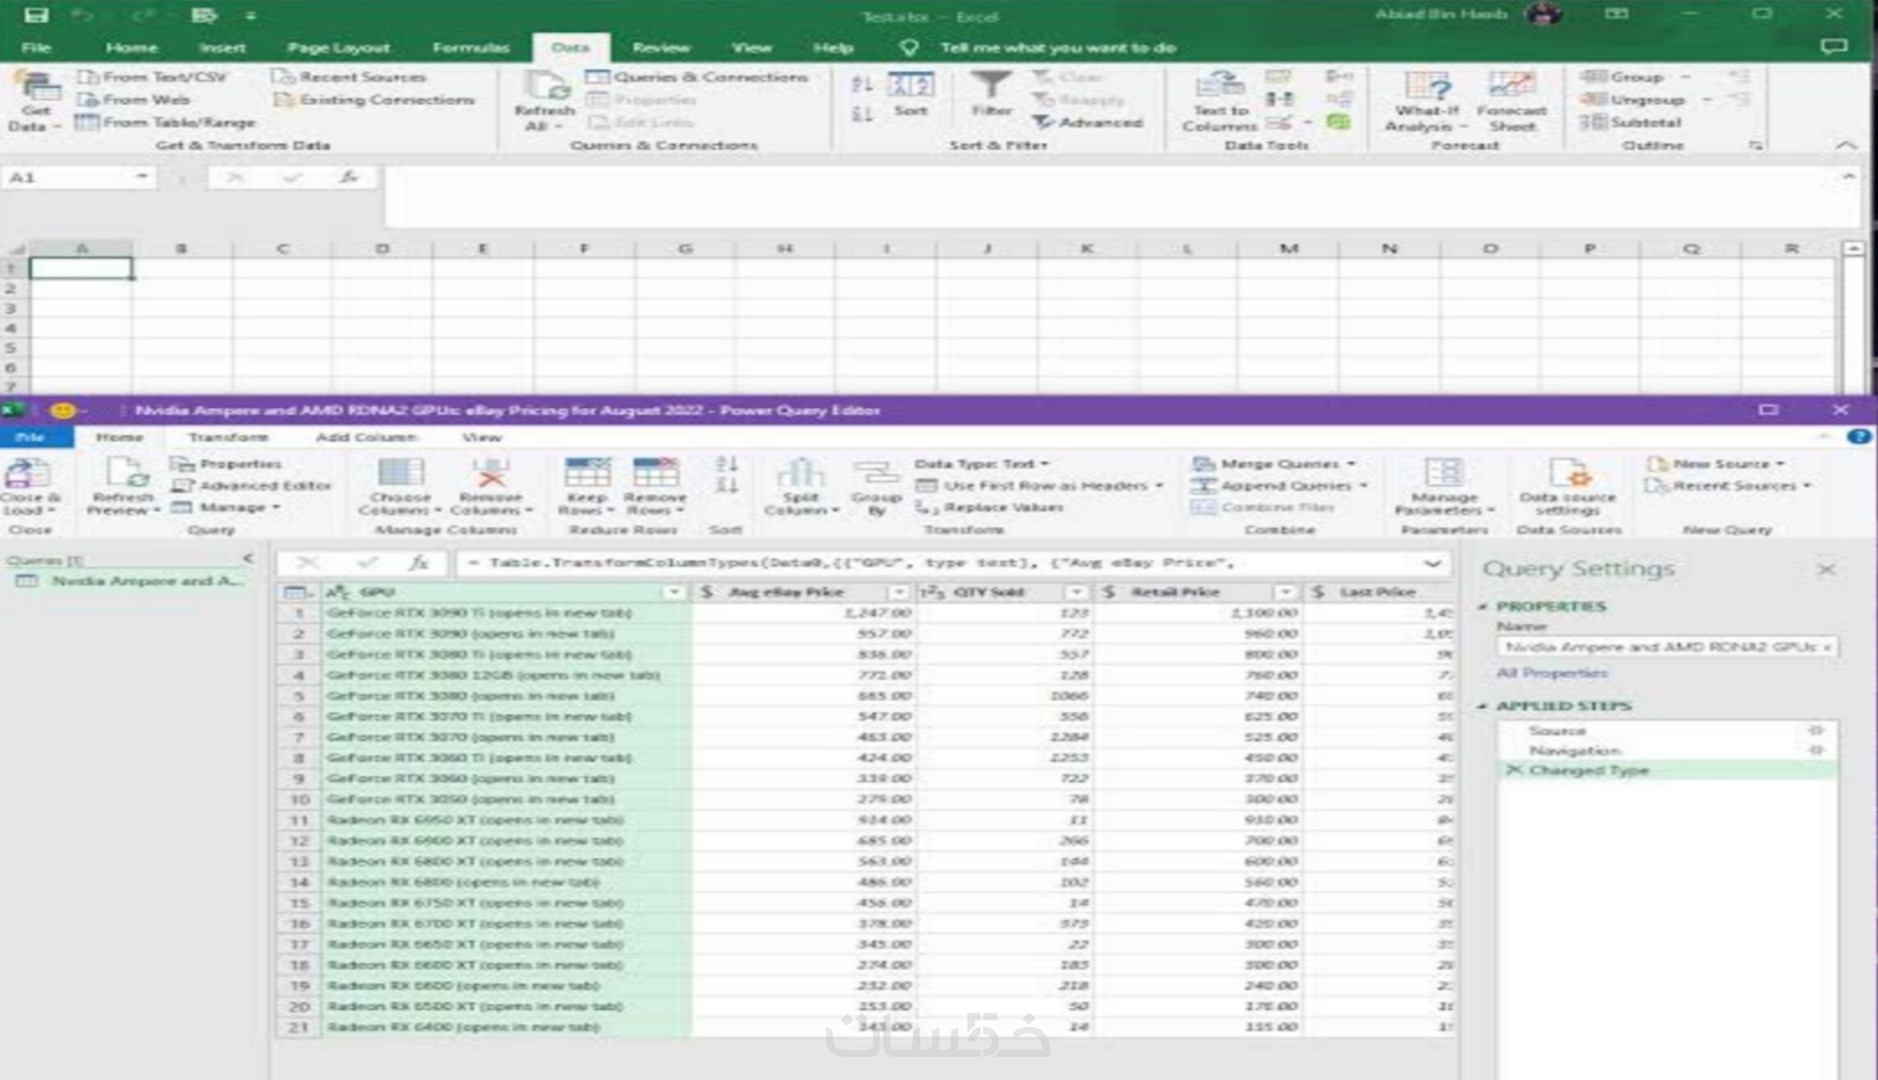Open Data source settings
This screenshot has width=1878, height=1080.
tap(1567, 485)
